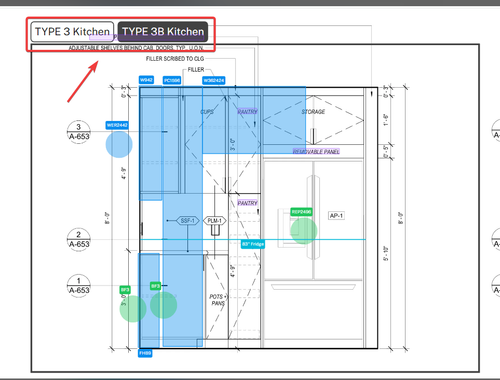Click the FHB9 tag below the cabinet
Viewport: 500px width, 380px height.
click(145, 353)
